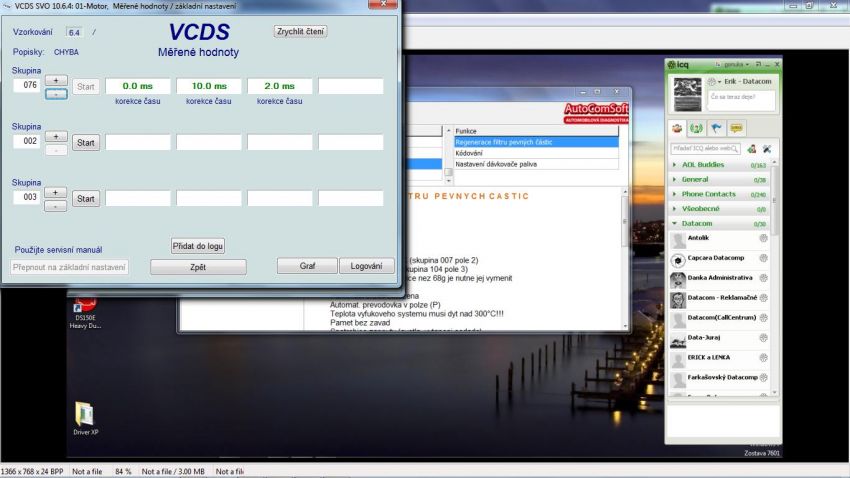
Task: Decrease group 076 with minus button
Action: [x=56, y=94]
